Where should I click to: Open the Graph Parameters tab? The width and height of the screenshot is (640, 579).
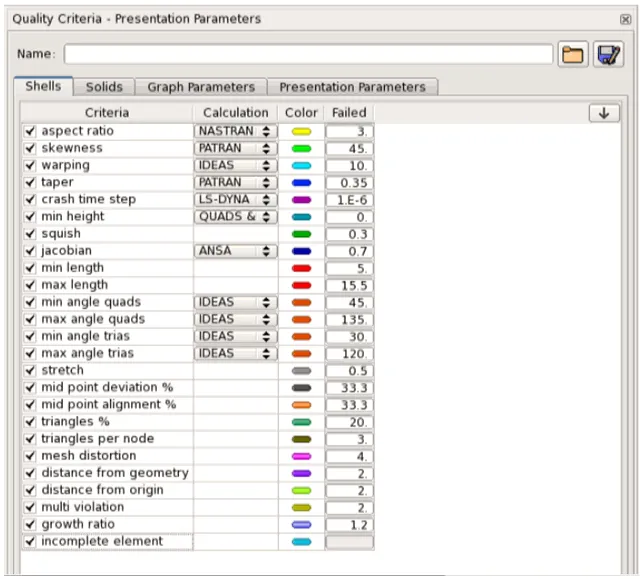pos(201,87)
